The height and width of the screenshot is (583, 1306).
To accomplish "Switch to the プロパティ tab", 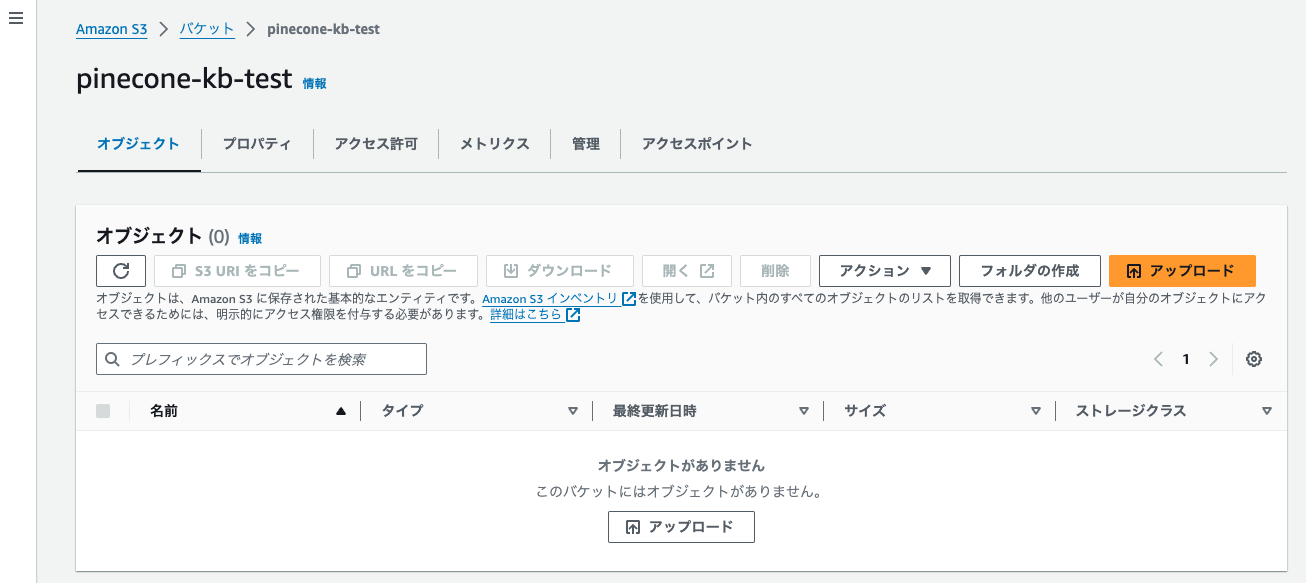I will click(x=257, y=144).
